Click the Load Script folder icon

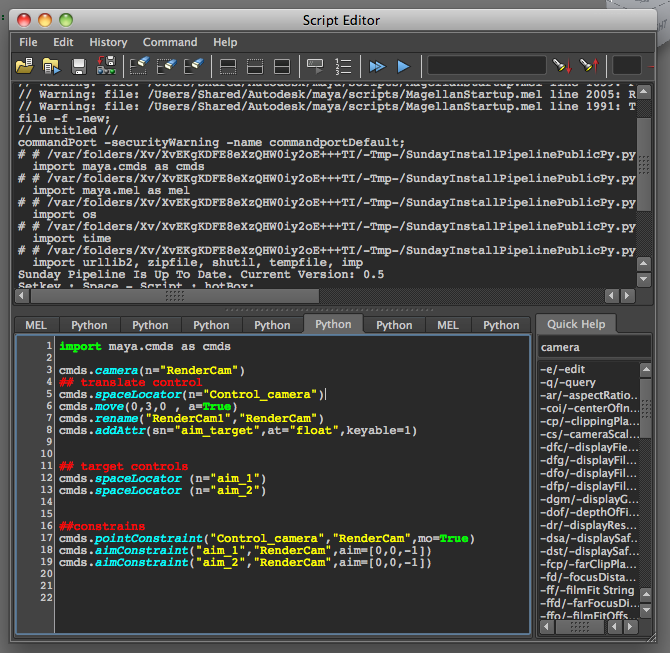click(24, 66)
